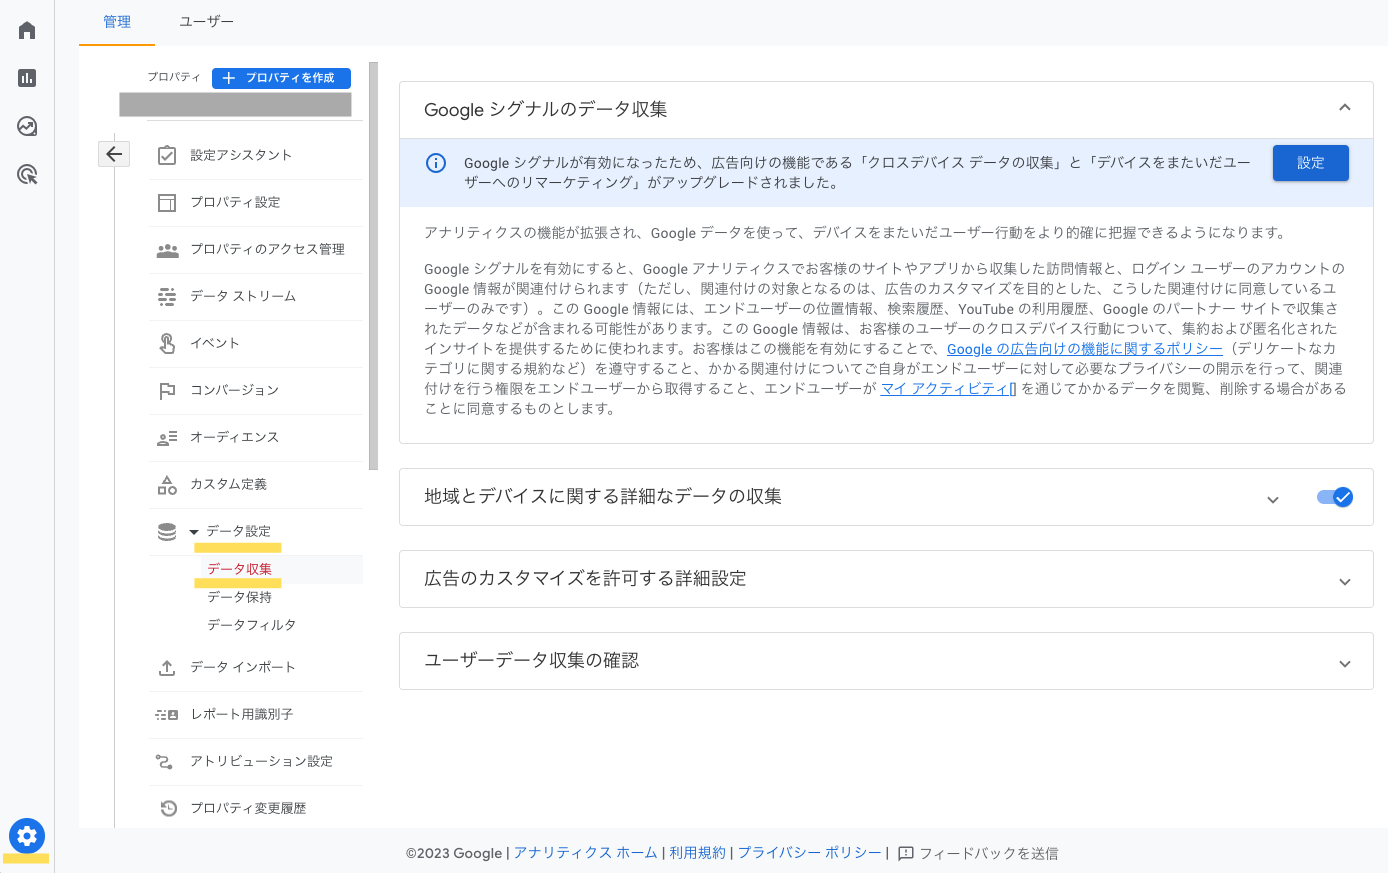Open the マイ アクティビティ link
Image resolution: width=1388 pixels, height=873 pixels.
948,389
